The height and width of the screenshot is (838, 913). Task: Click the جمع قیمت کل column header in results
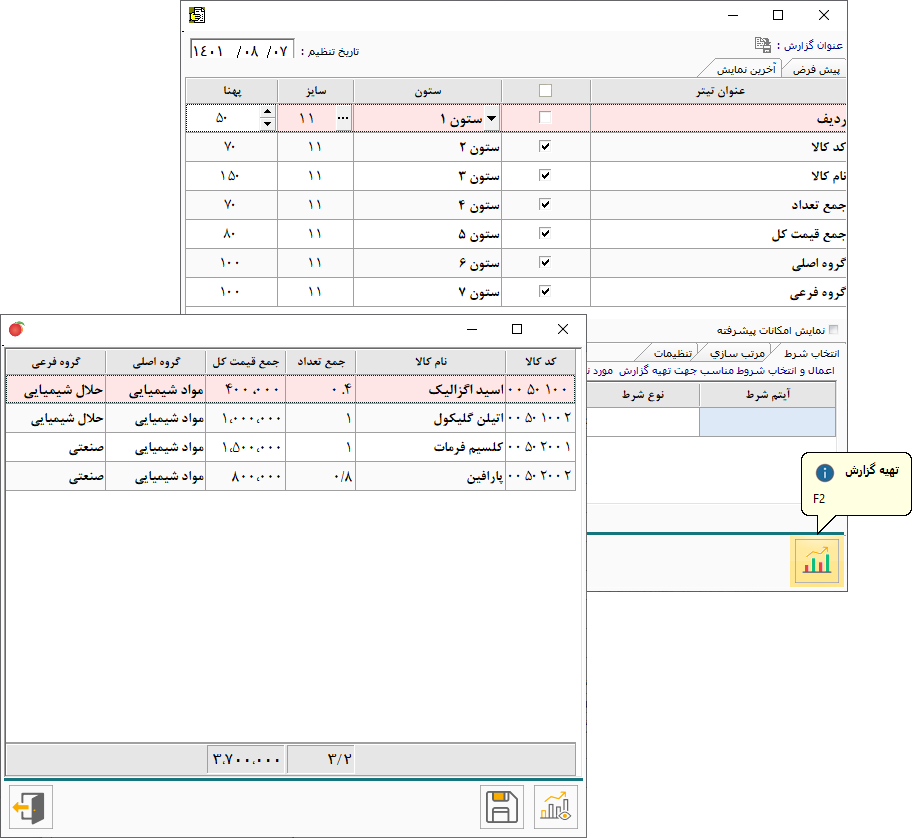pyautogui.click(x=246, y=361)
